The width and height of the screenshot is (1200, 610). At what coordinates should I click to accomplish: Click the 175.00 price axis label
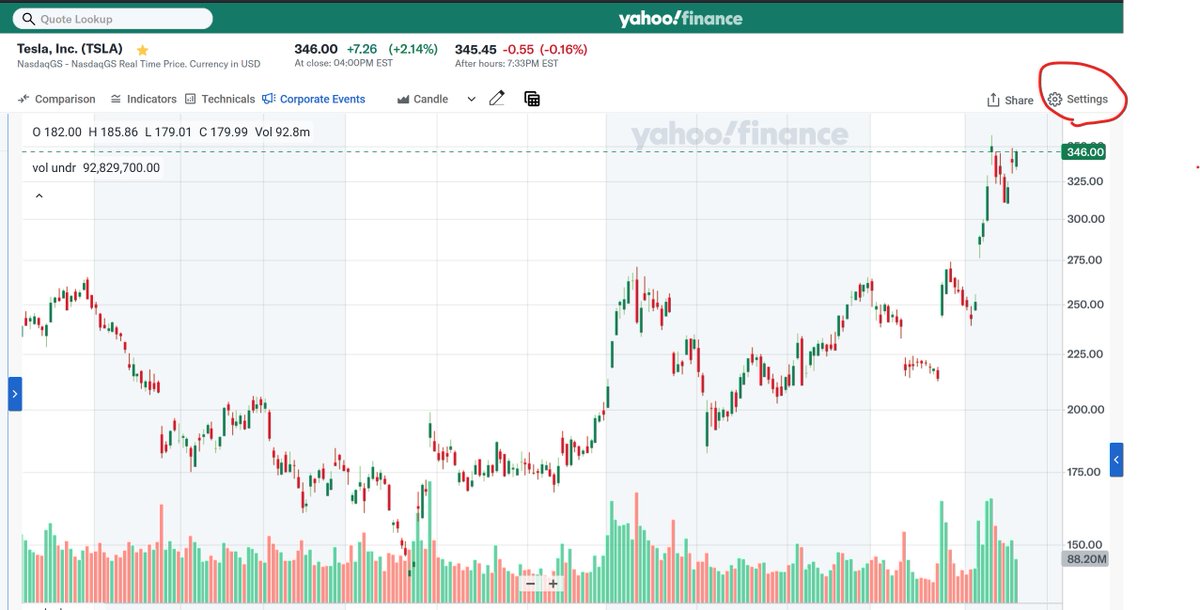(1085, 472)
